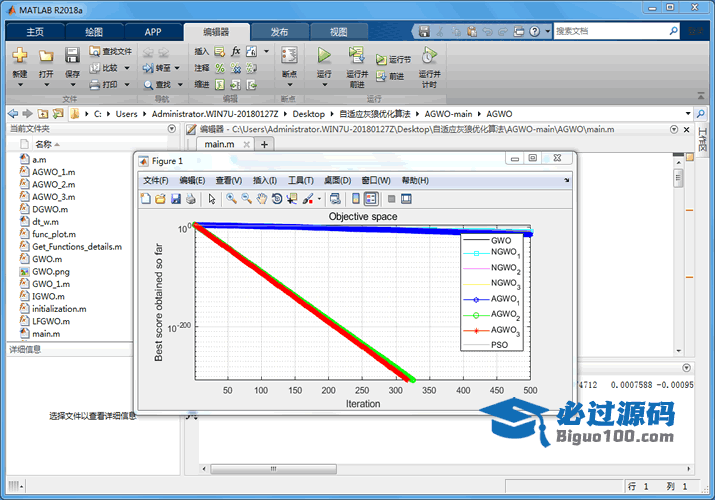Open the Print (打印) dropdown arrow
The height and width of the screenshot is (500, 715).
pos(127,85)
